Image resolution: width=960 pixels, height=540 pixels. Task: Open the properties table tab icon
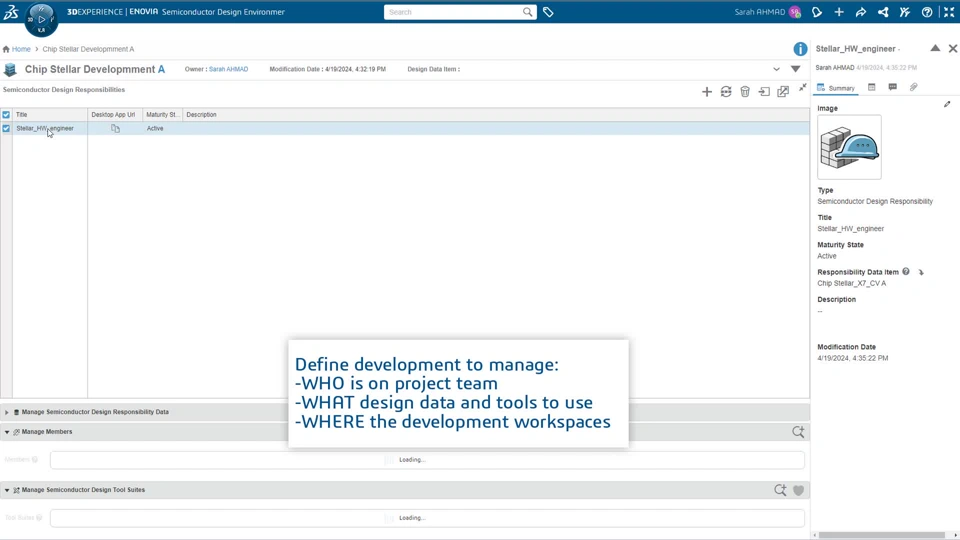pyautogui.click(x=872, y=87)
